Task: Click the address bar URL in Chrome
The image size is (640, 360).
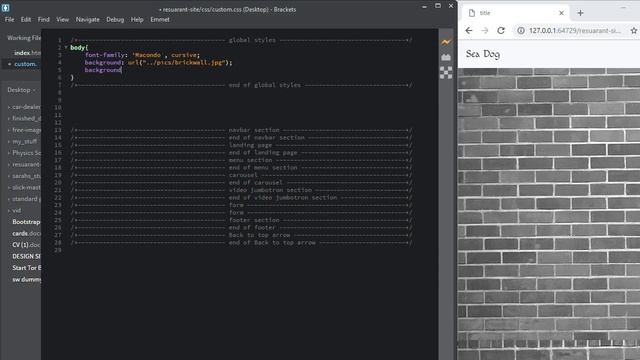Action: pyautogui.click(x=575, y=31)
